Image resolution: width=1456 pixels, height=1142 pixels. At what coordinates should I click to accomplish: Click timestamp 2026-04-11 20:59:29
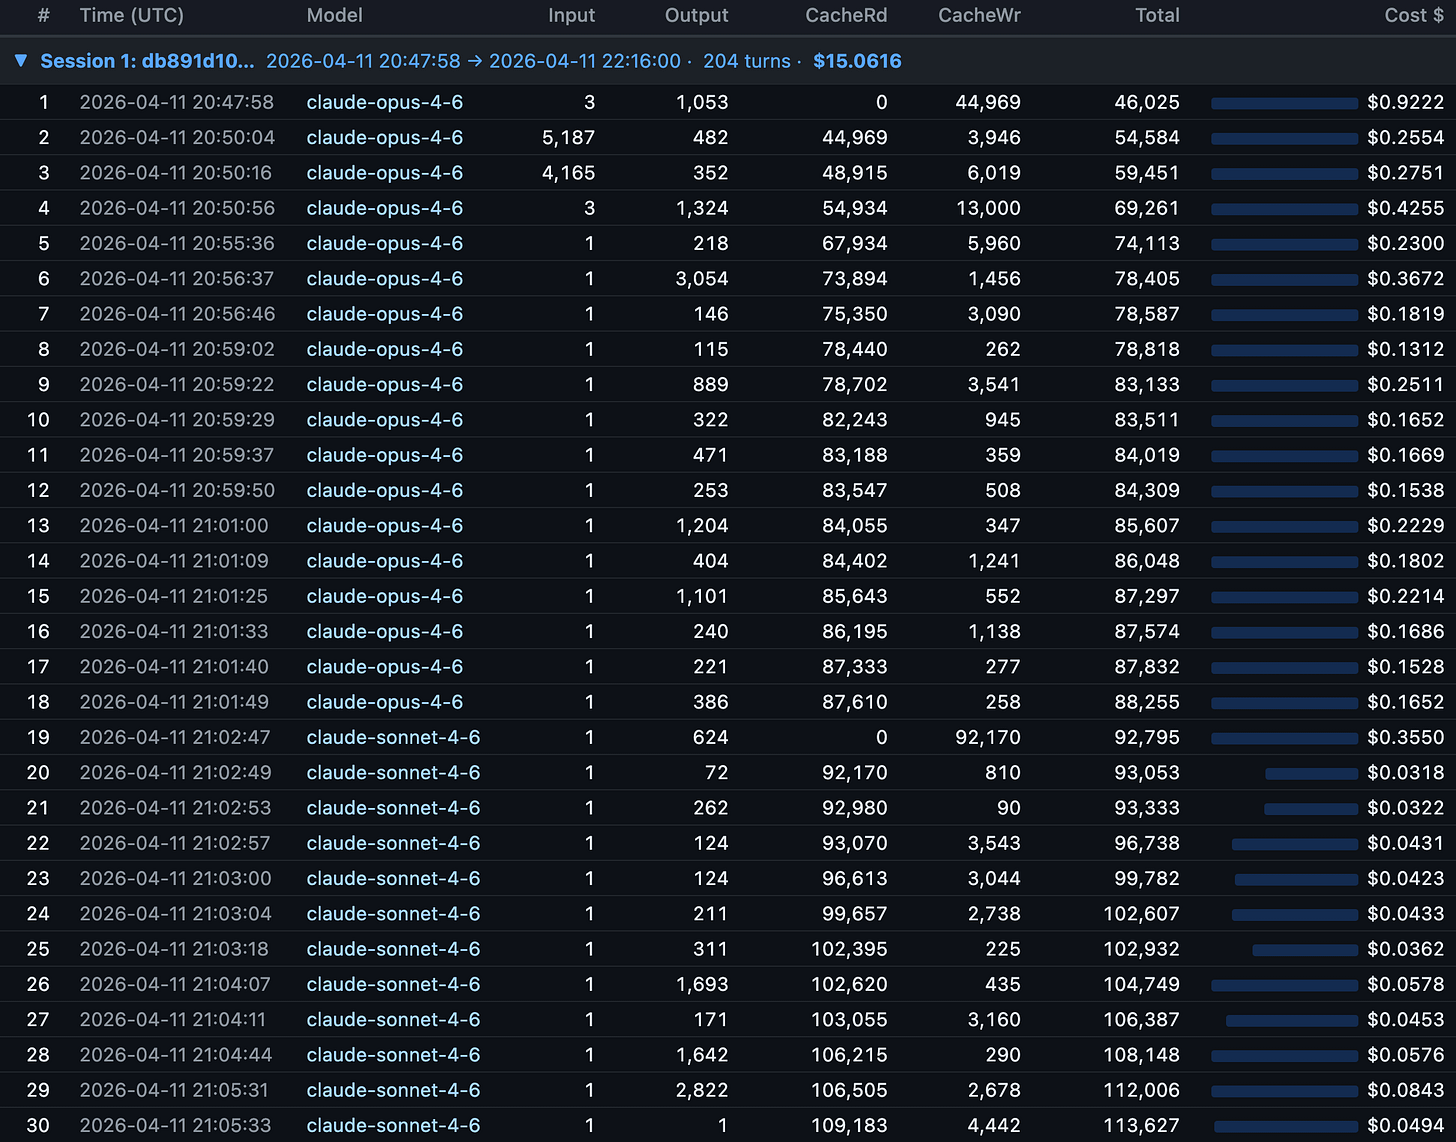[176, 420]
